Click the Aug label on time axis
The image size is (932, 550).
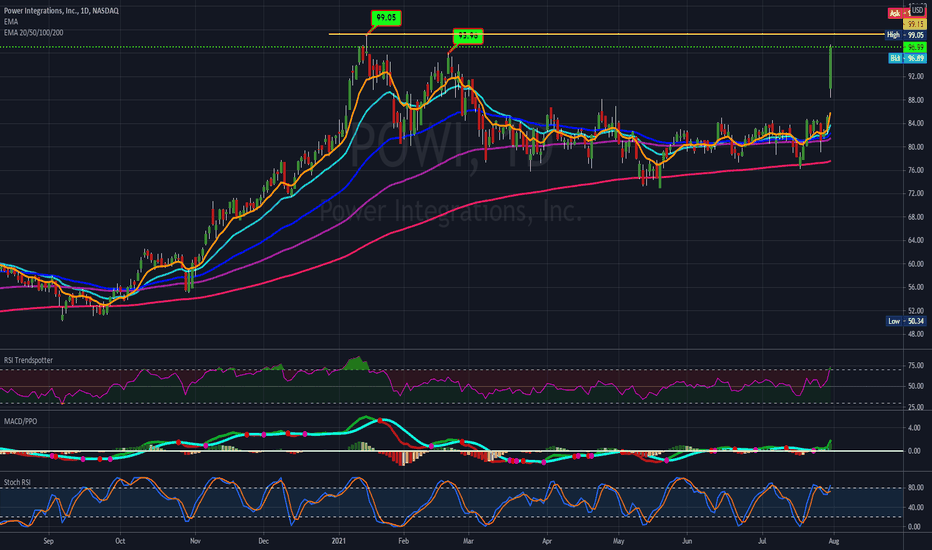833,542
